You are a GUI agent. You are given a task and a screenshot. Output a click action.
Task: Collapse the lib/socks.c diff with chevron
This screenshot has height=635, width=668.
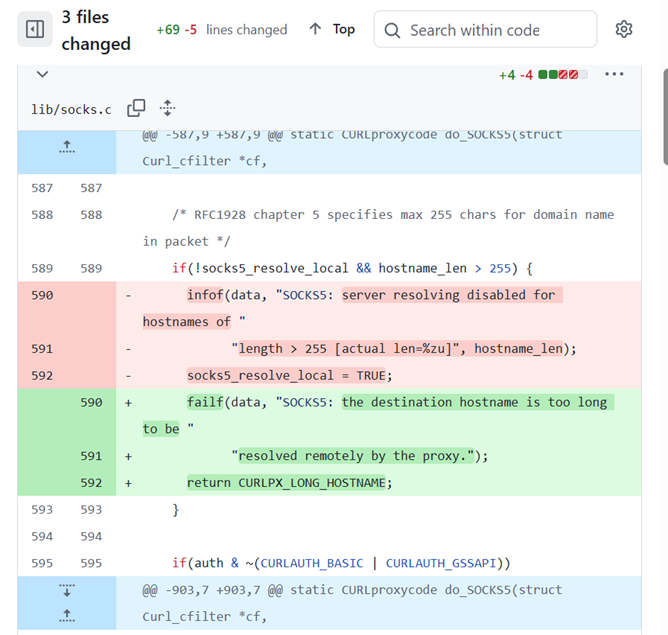[x=42, y=74]
